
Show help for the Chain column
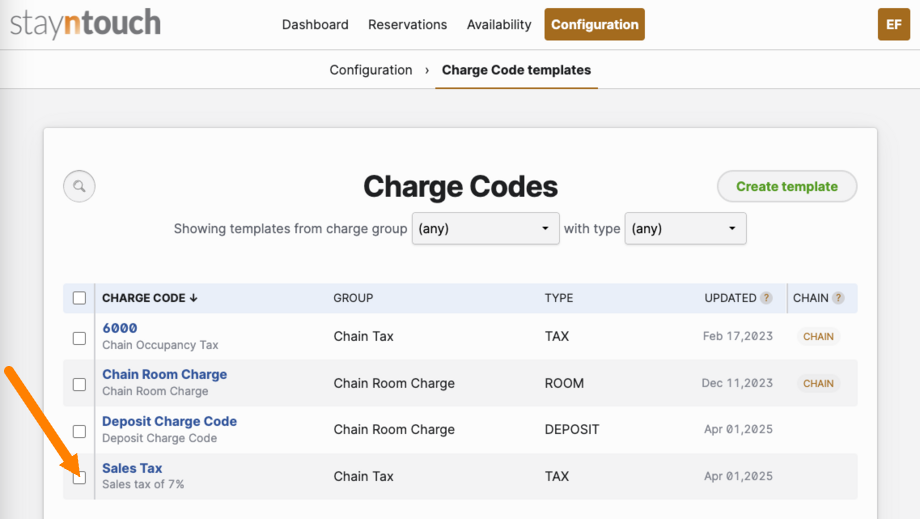(x=838, y=298)
